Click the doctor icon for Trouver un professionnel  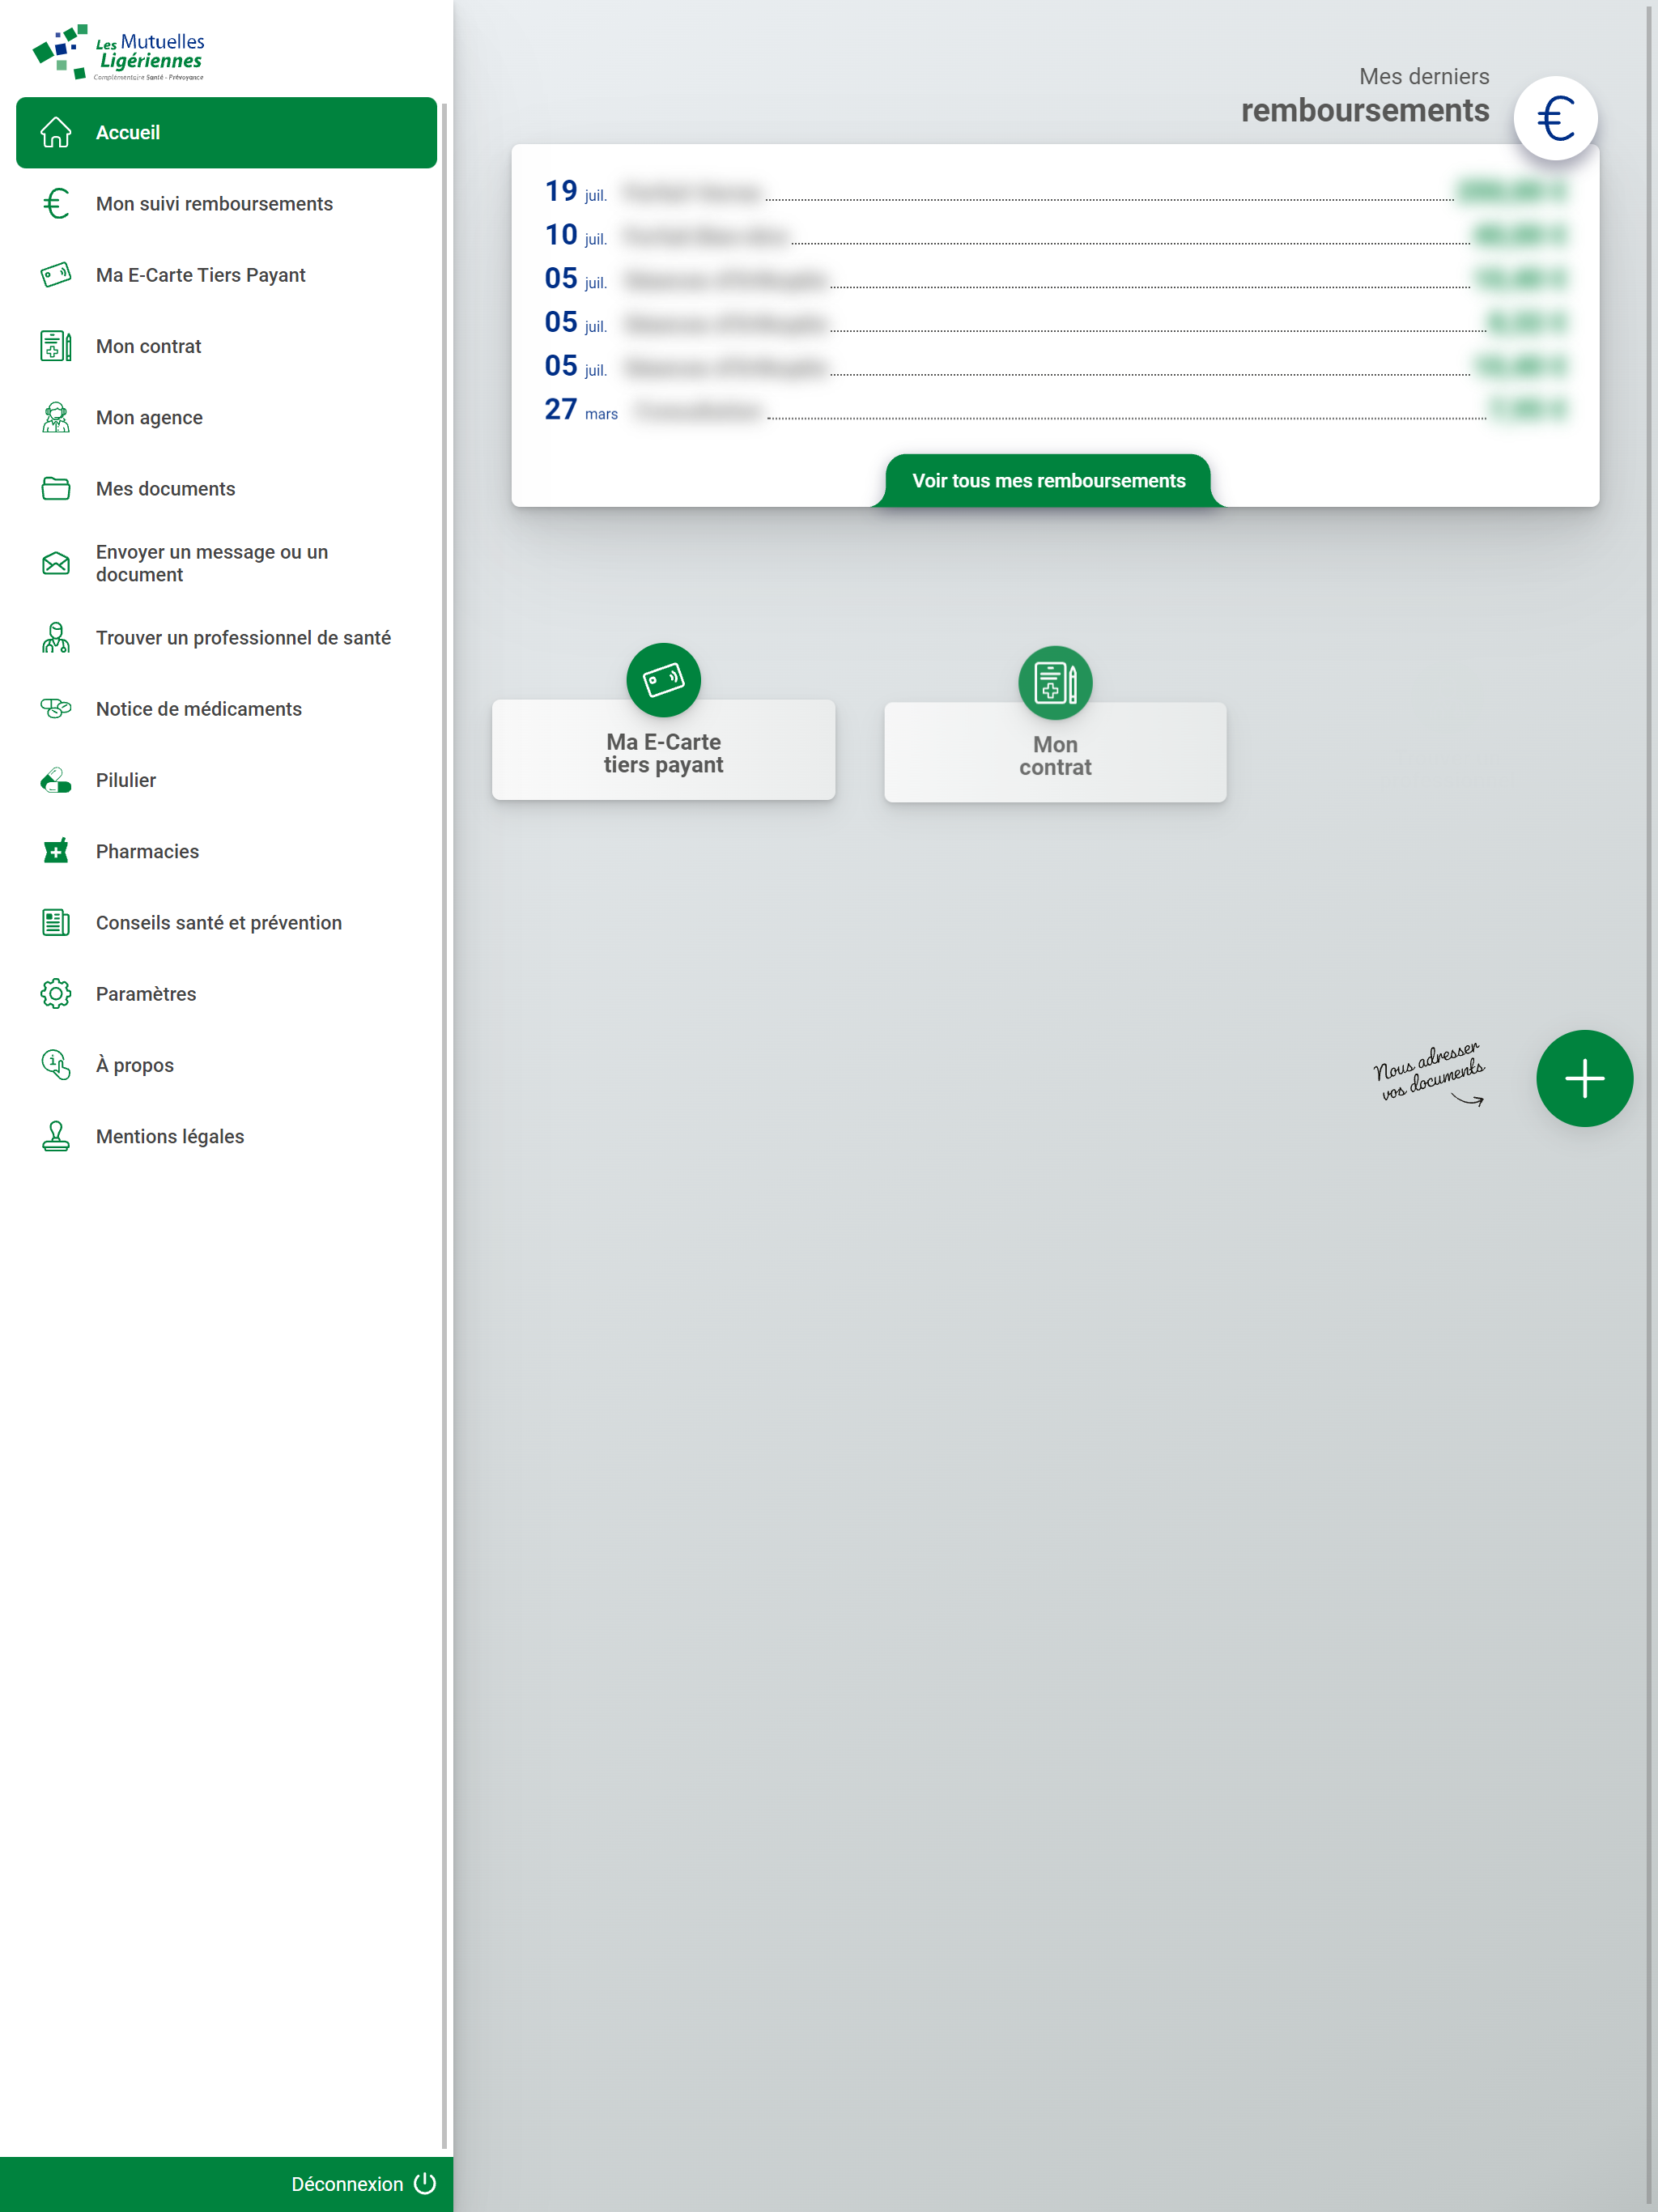56,638
